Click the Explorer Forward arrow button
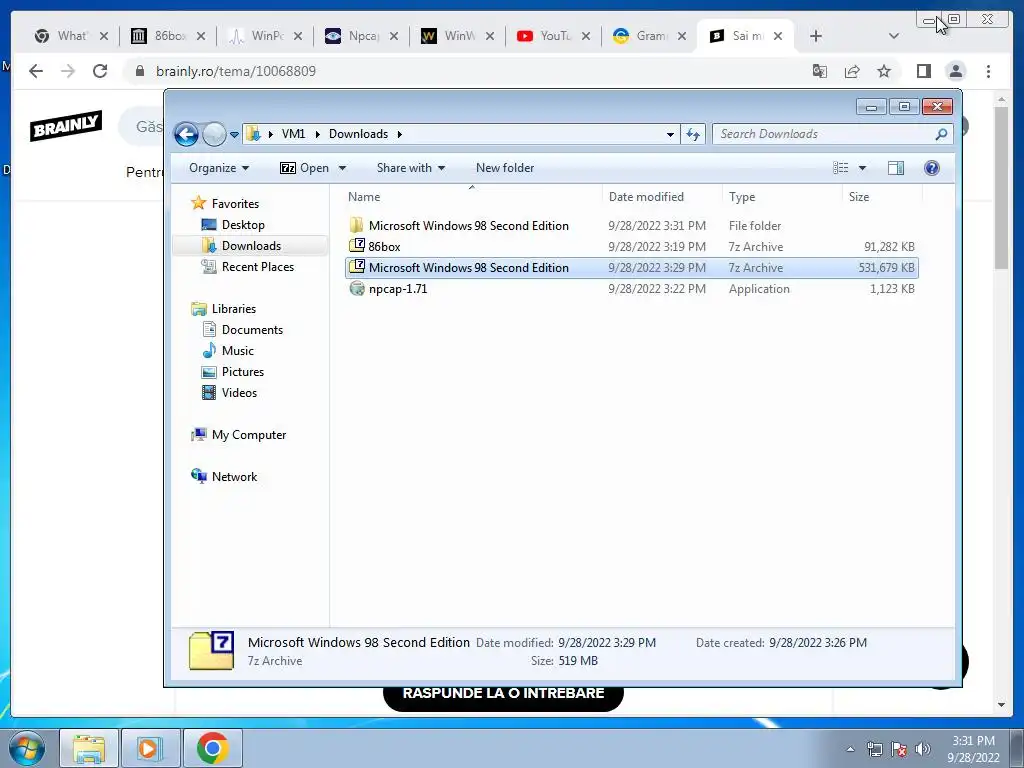This screenshot has height=768, width=1024. click(214, 135)
